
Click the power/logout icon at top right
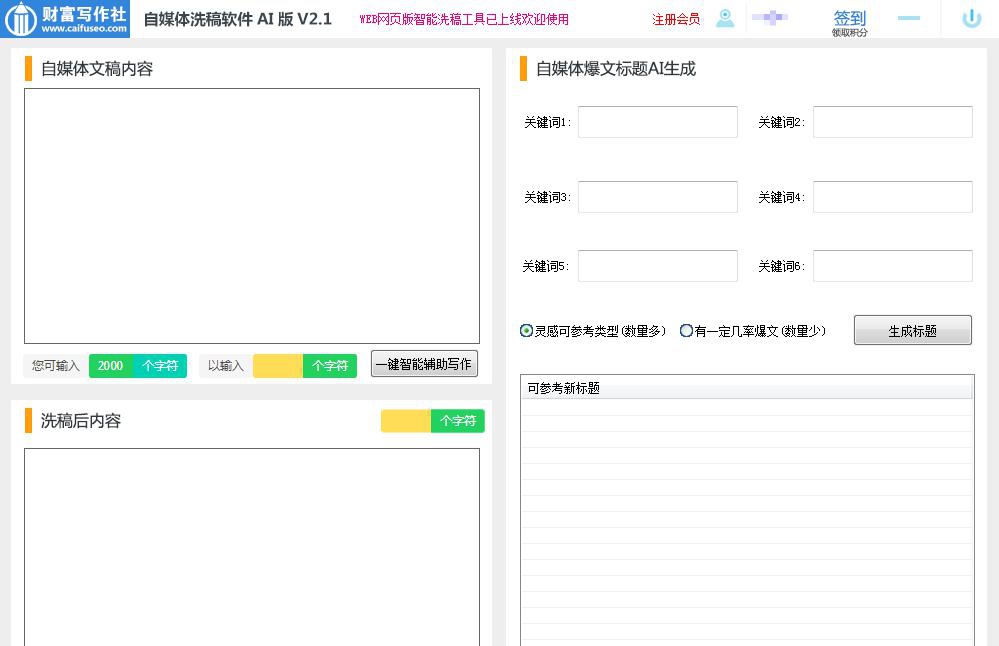[971, 18]
